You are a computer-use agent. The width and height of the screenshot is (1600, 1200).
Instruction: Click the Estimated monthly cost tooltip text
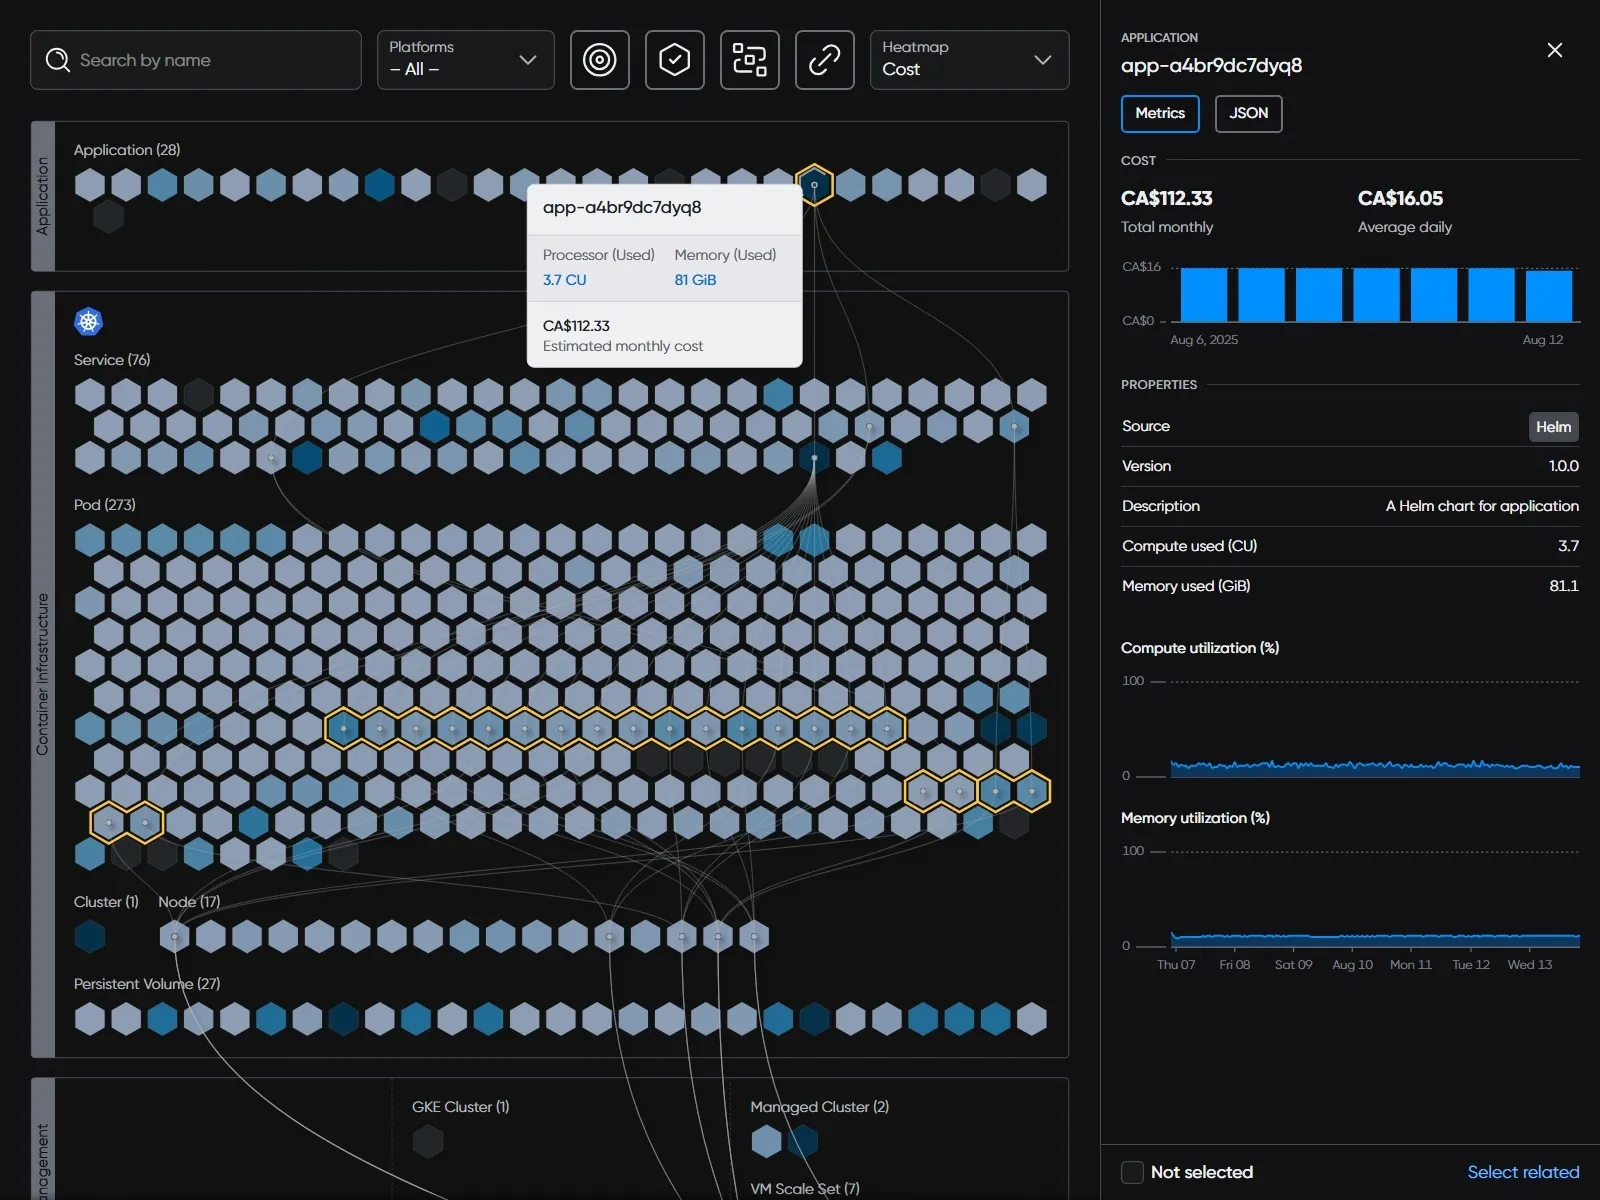tap(623, 346)
